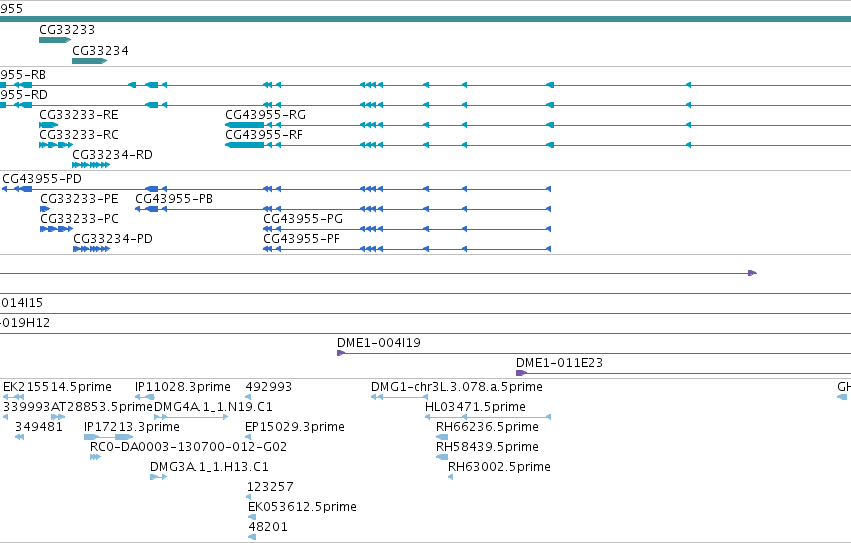851x543 pixels.
Task: Open EST EK053612.5prime
Action: point(302,507)
